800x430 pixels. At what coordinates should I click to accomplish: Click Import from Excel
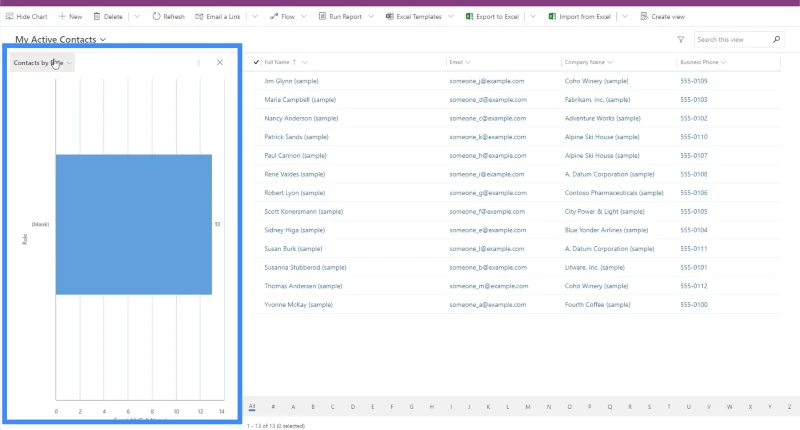click(579, 16)
